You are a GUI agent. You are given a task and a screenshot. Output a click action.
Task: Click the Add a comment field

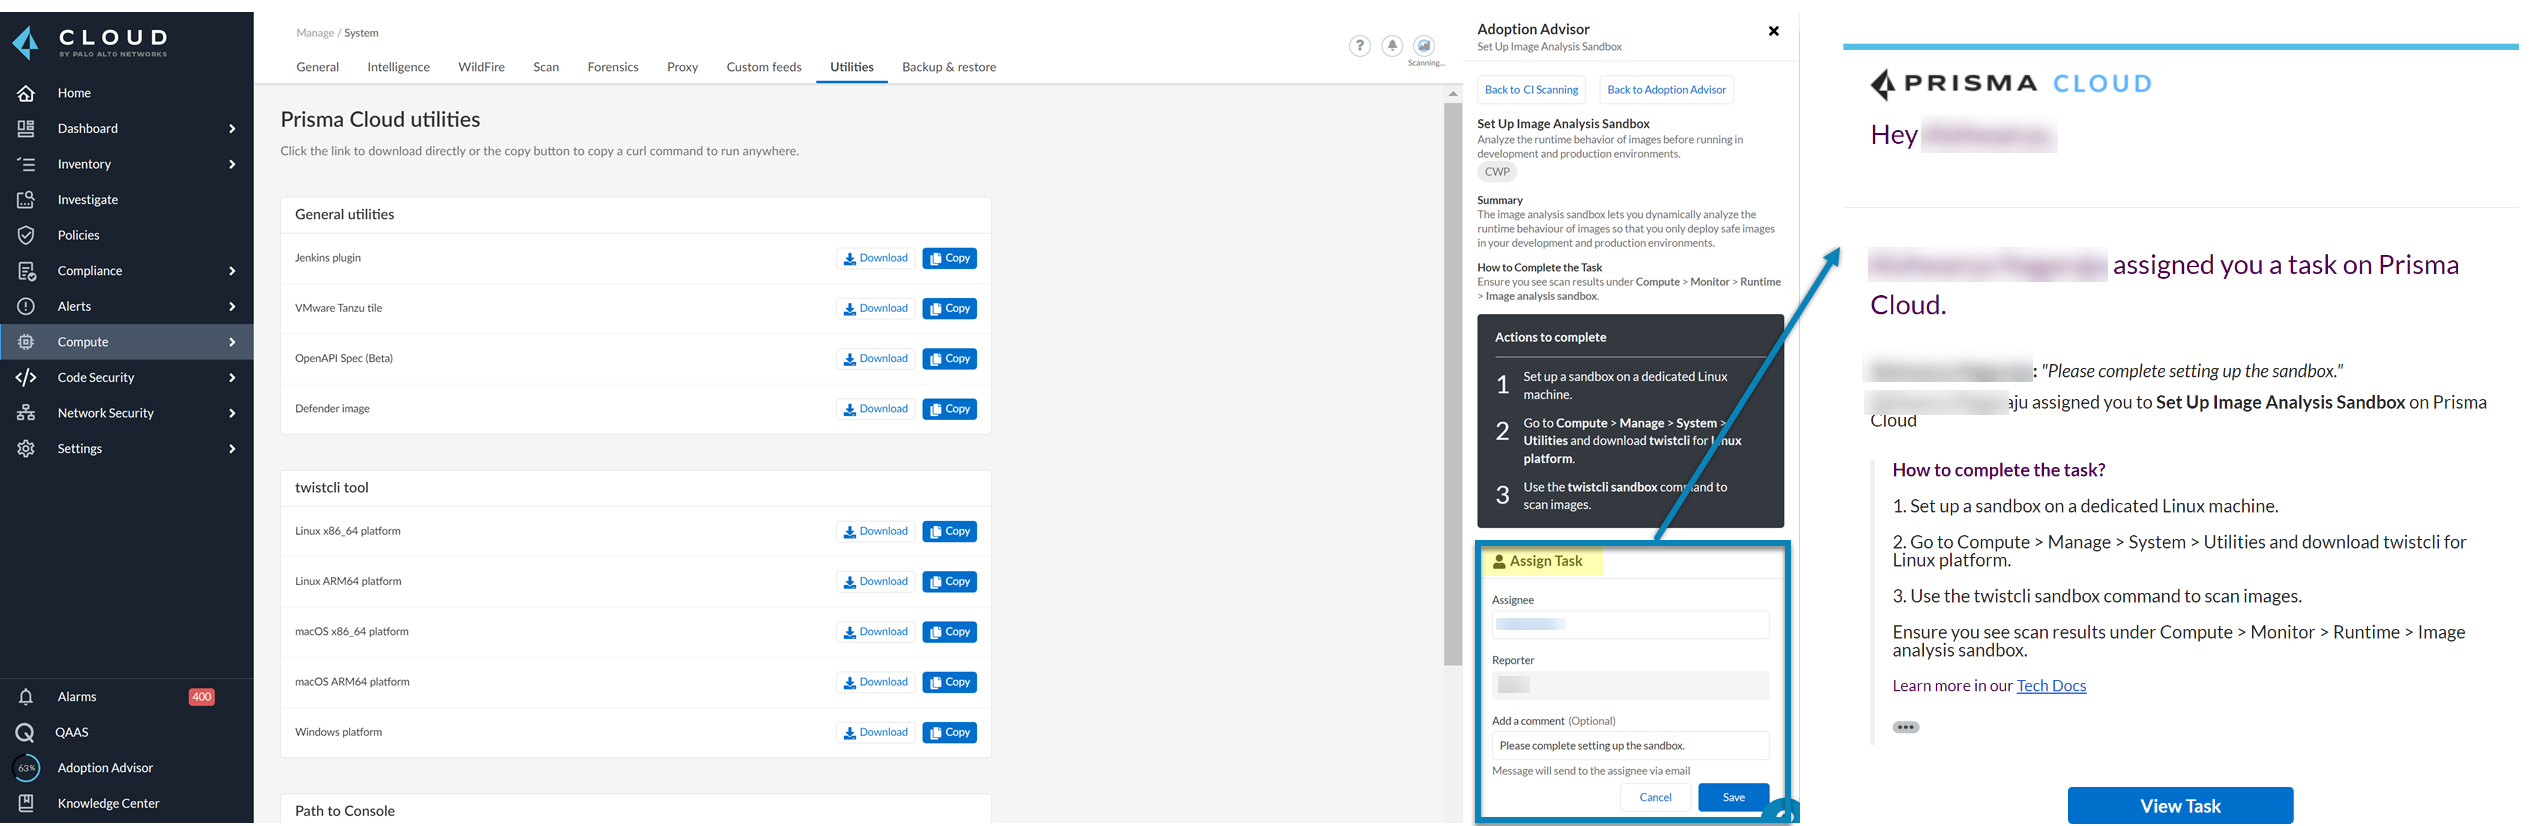[x=1630, y=746]
